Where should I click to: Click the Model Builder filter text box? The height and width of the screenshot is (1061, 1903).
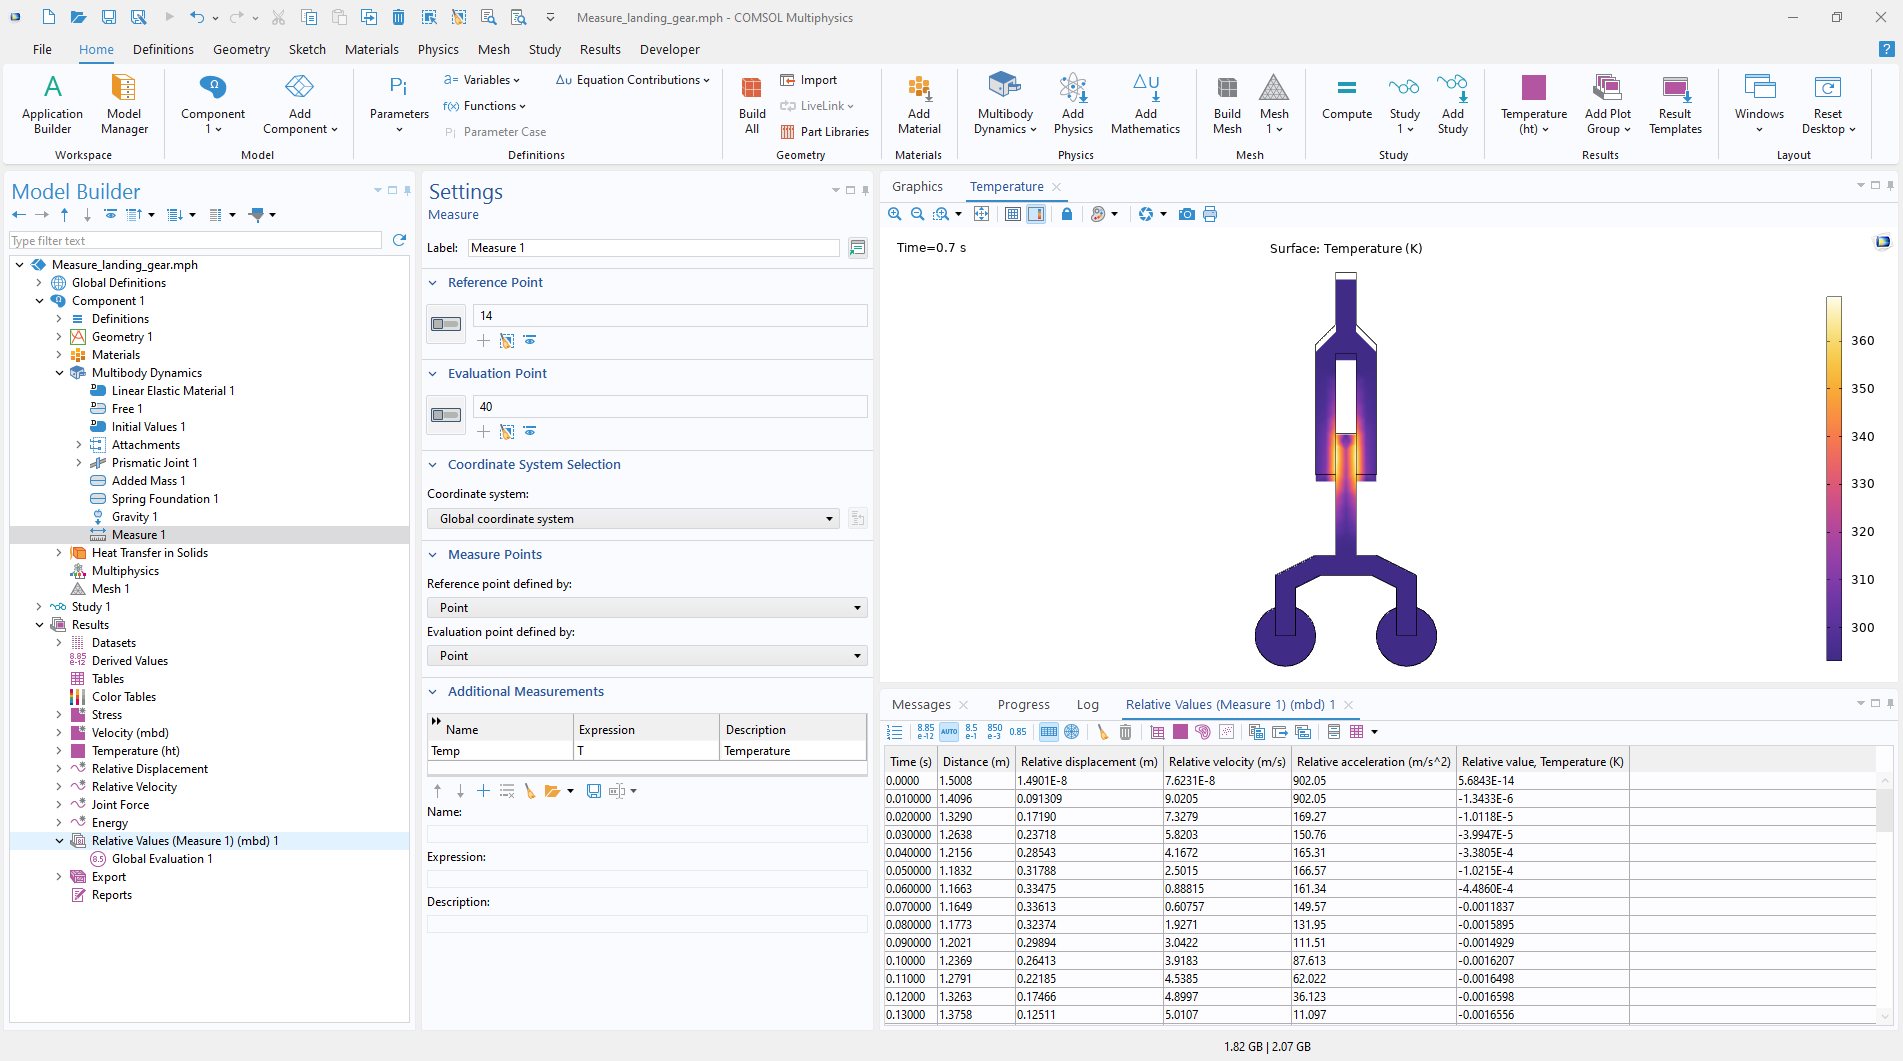point(196,241)
